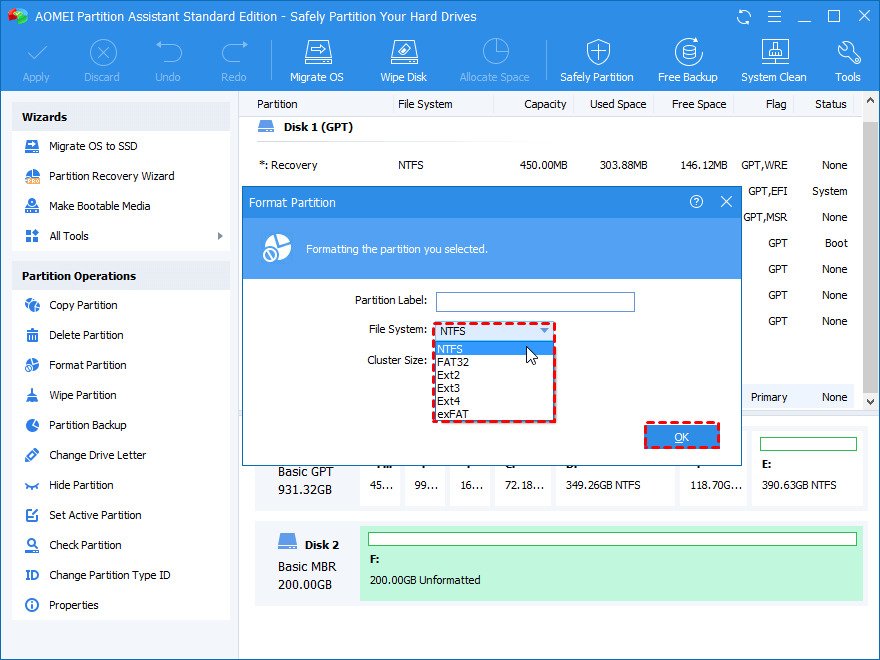The width and height of the screenshot is (880, 660).
Task: Pick Ext4 from the file system options
Action: click(x=449, y=401)
